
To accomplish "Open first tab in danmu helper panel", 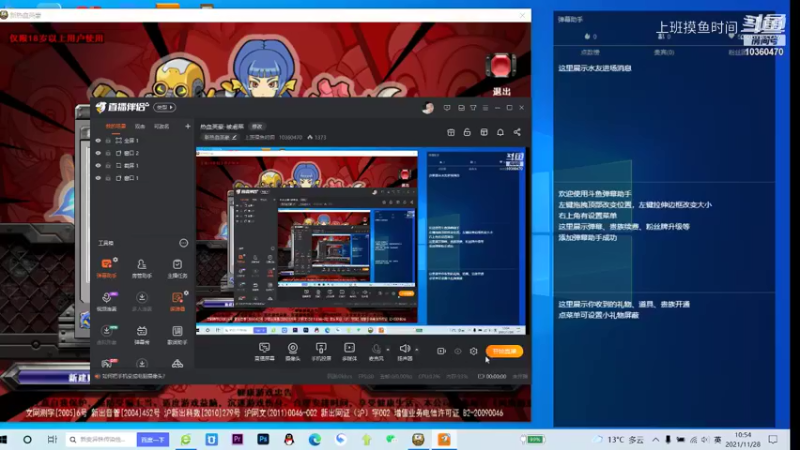I will (x=590, y=52).
